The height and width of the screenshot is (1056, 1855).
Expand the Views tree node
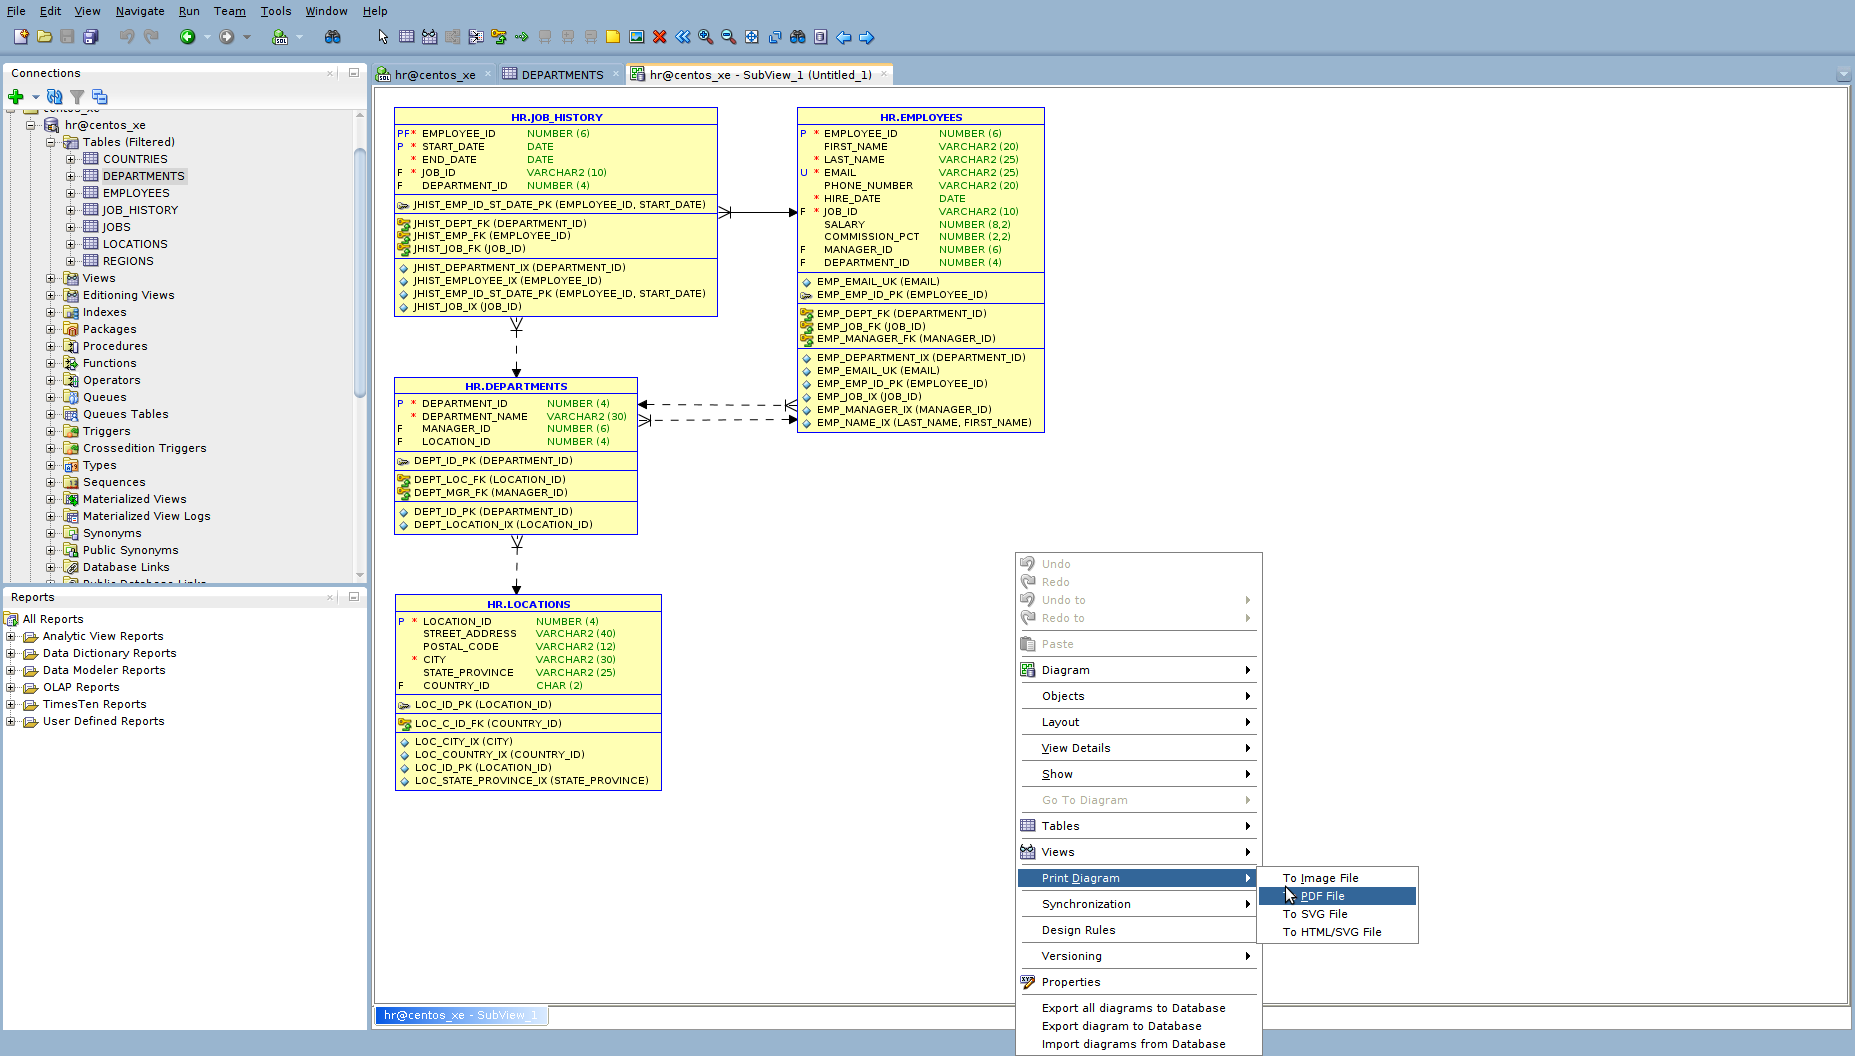(51, 278)
